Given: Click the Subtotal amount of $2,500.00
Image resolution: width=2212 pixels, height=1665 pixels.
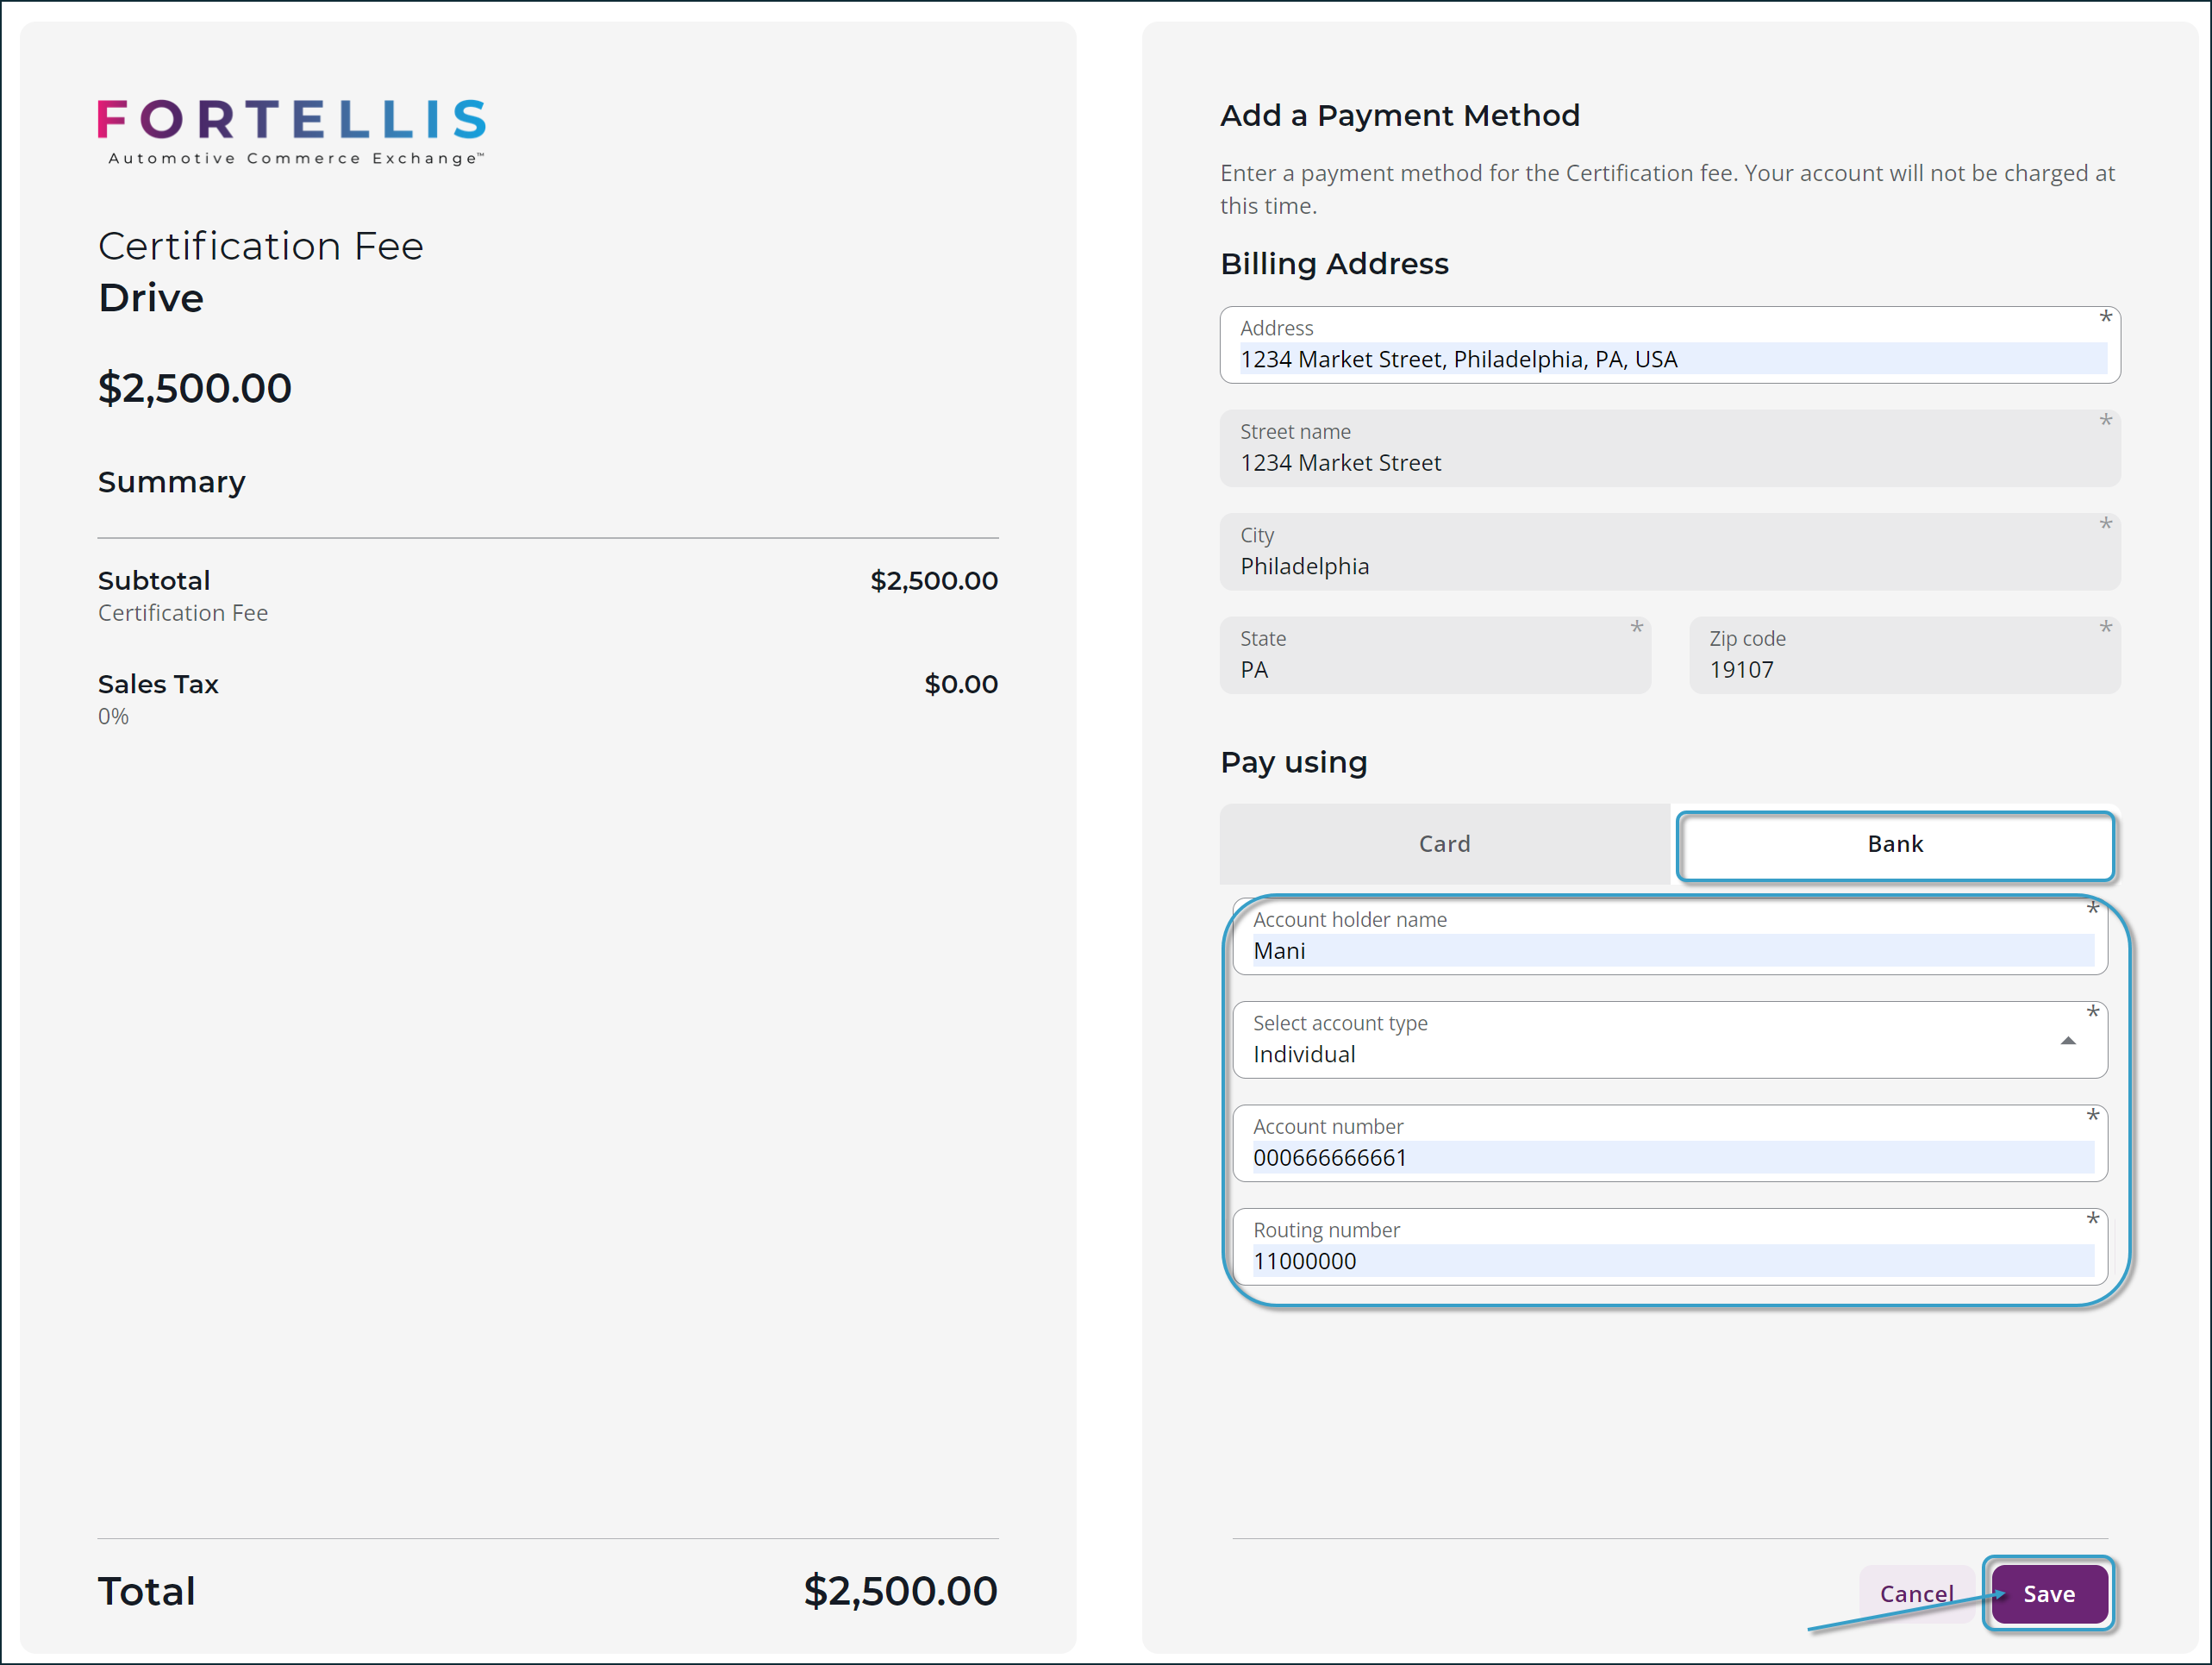Looking at the screenshot, I should (x=932, y=580).
